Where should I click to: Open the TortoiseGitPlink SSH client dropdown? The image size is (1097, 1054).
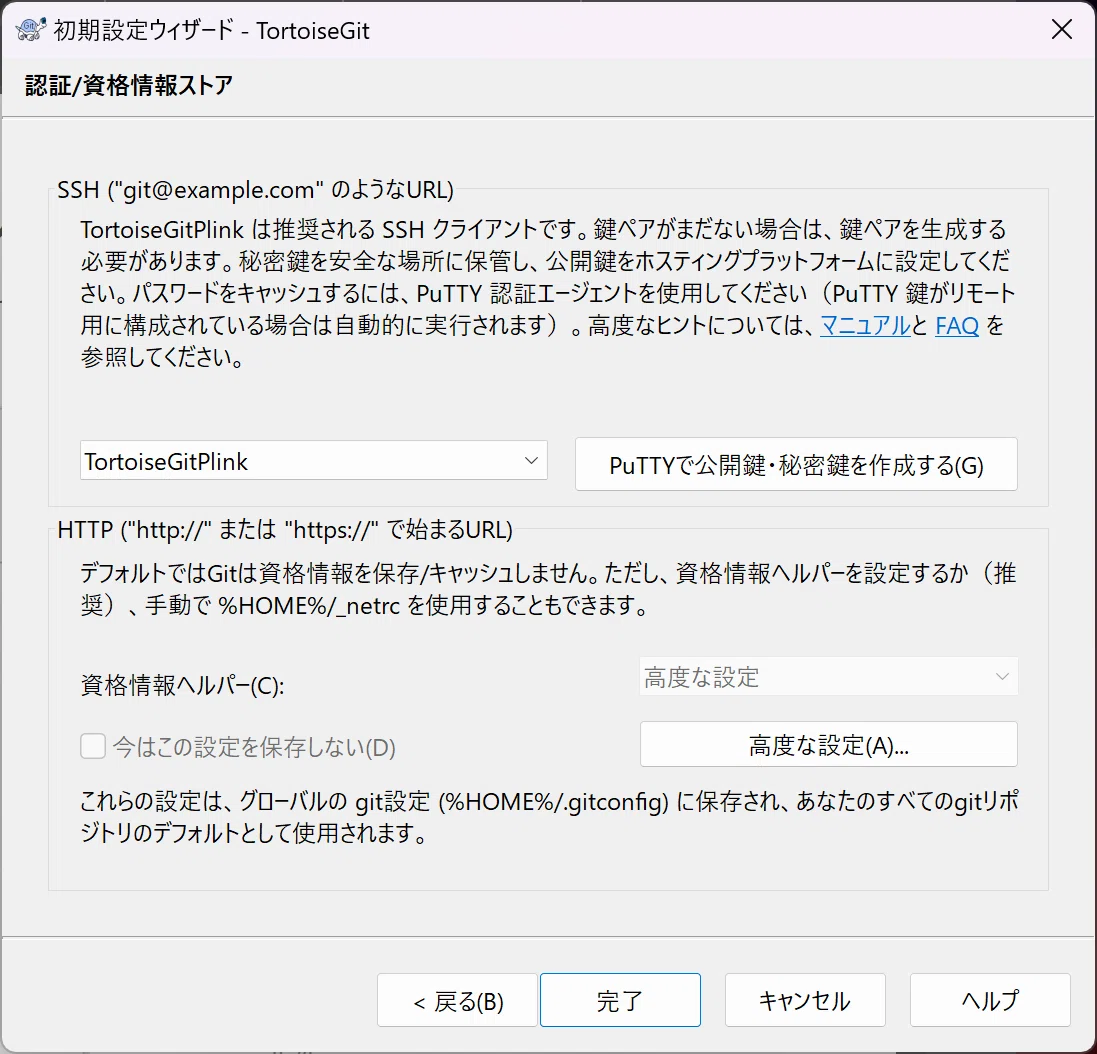point(313,461)
